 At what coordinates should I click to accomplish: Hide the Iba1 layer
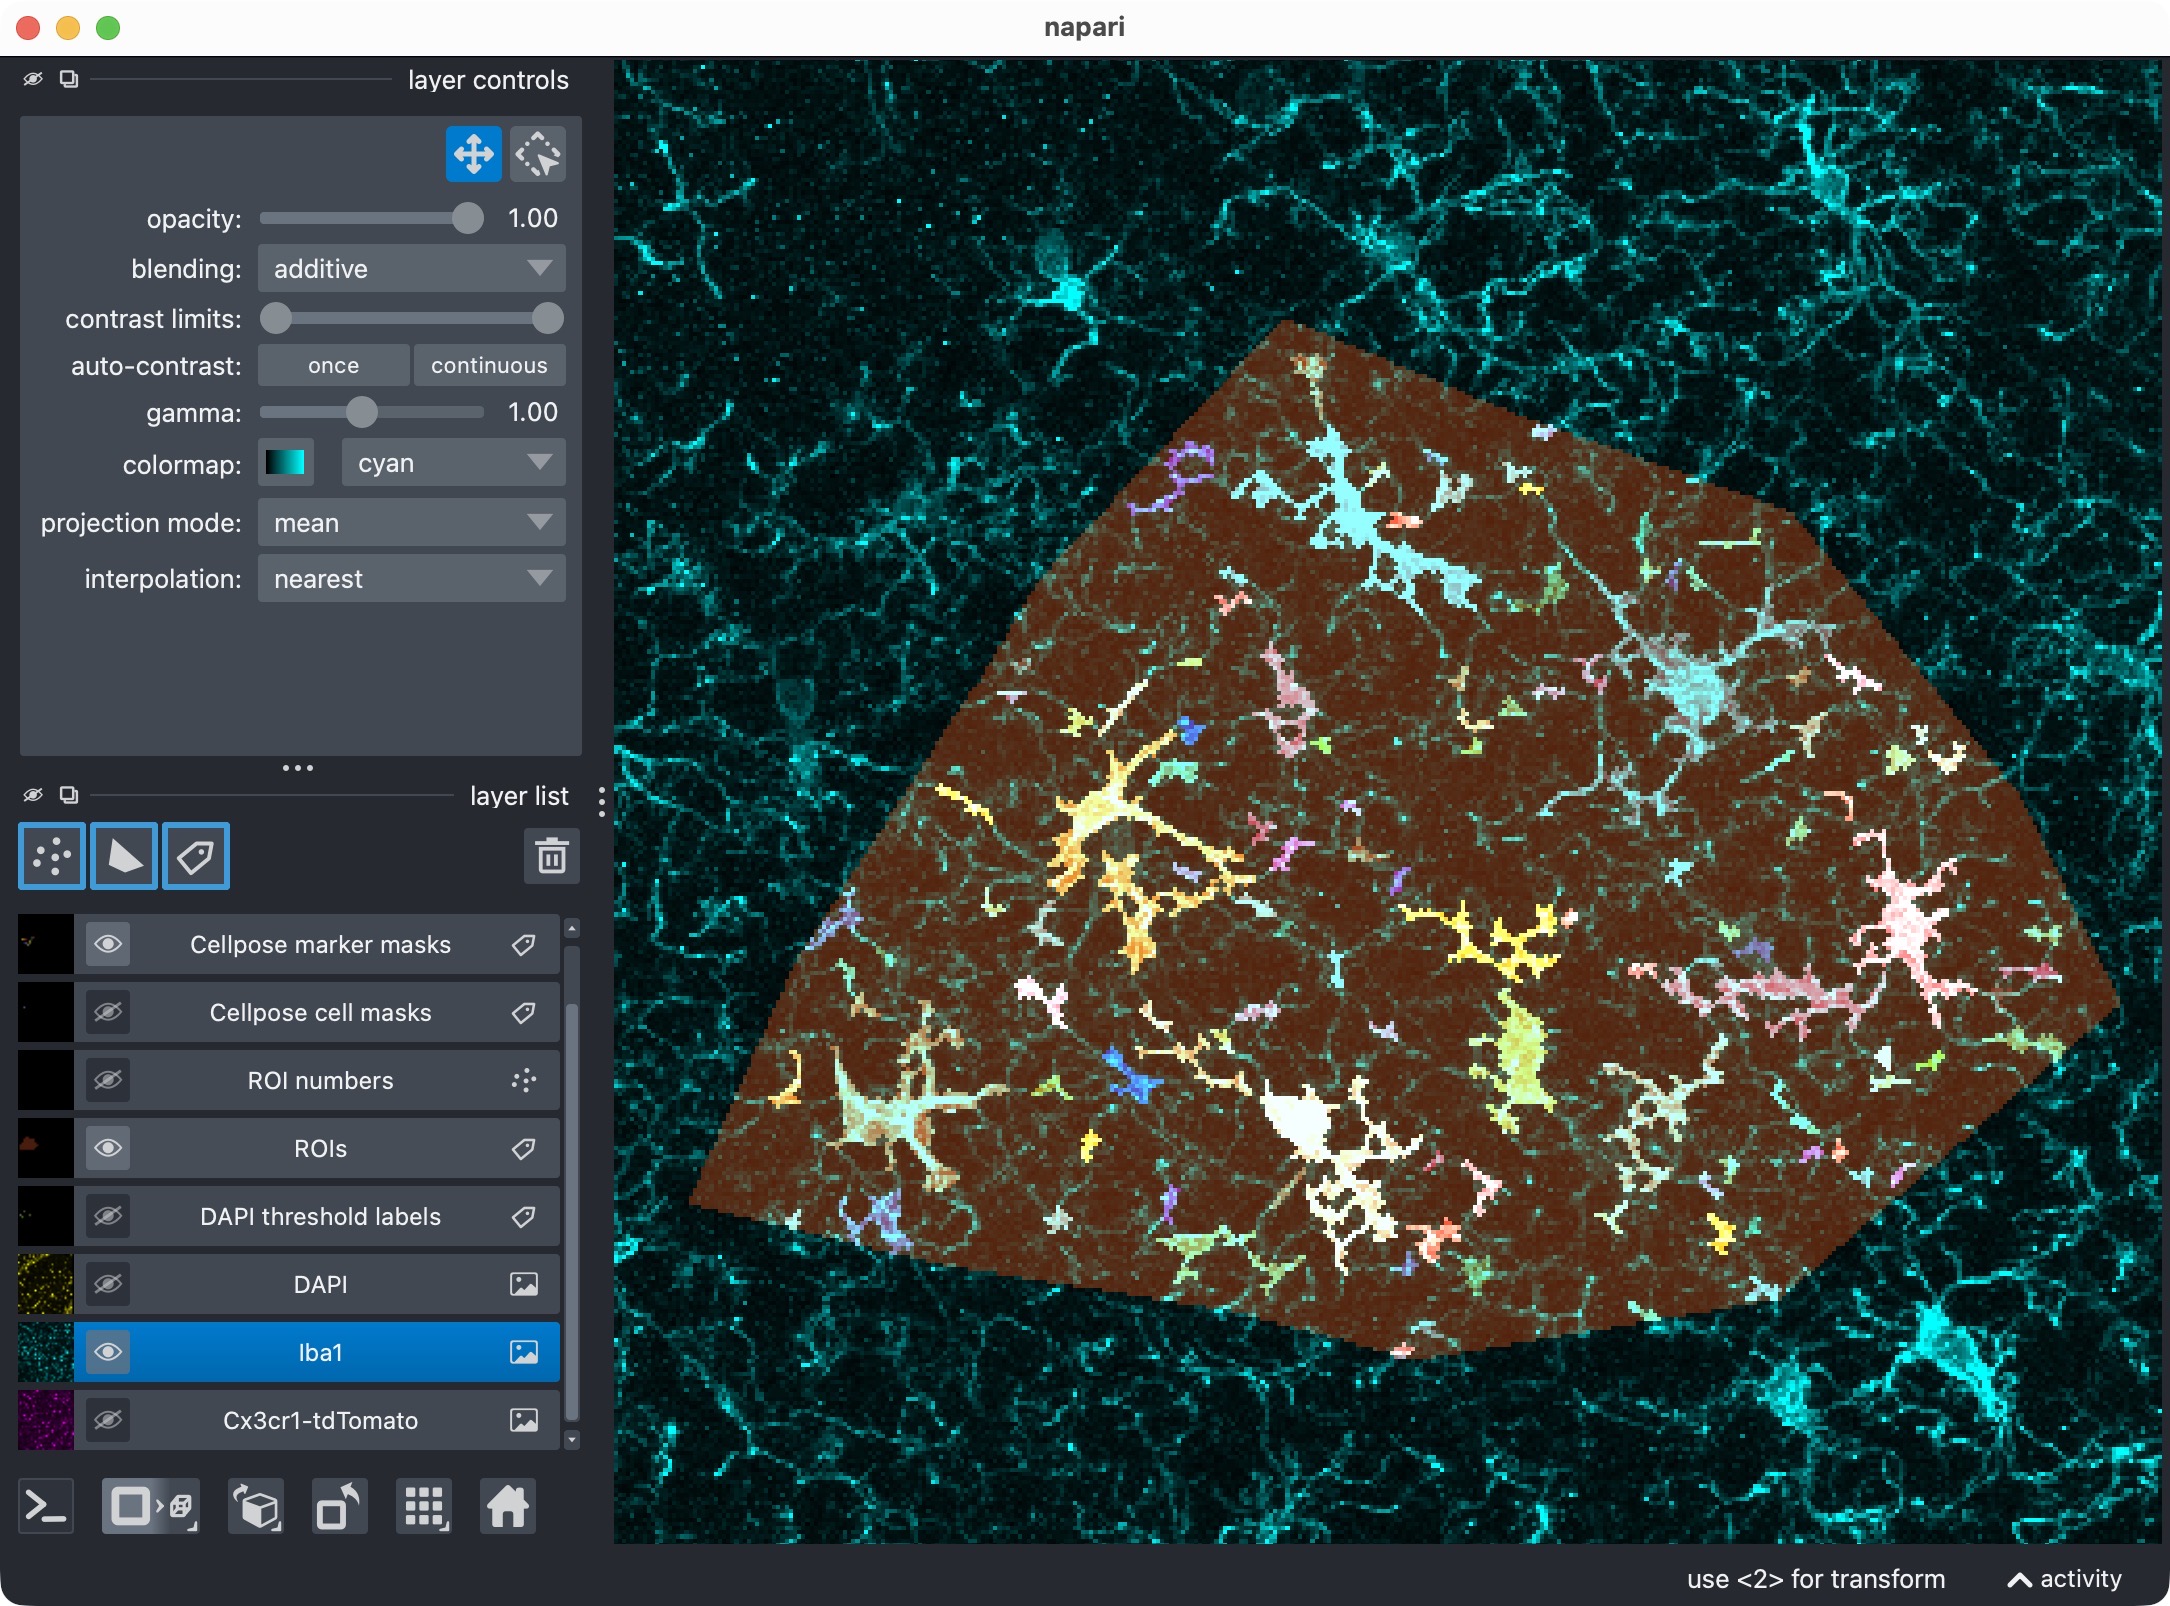(x=108, y=1353)
